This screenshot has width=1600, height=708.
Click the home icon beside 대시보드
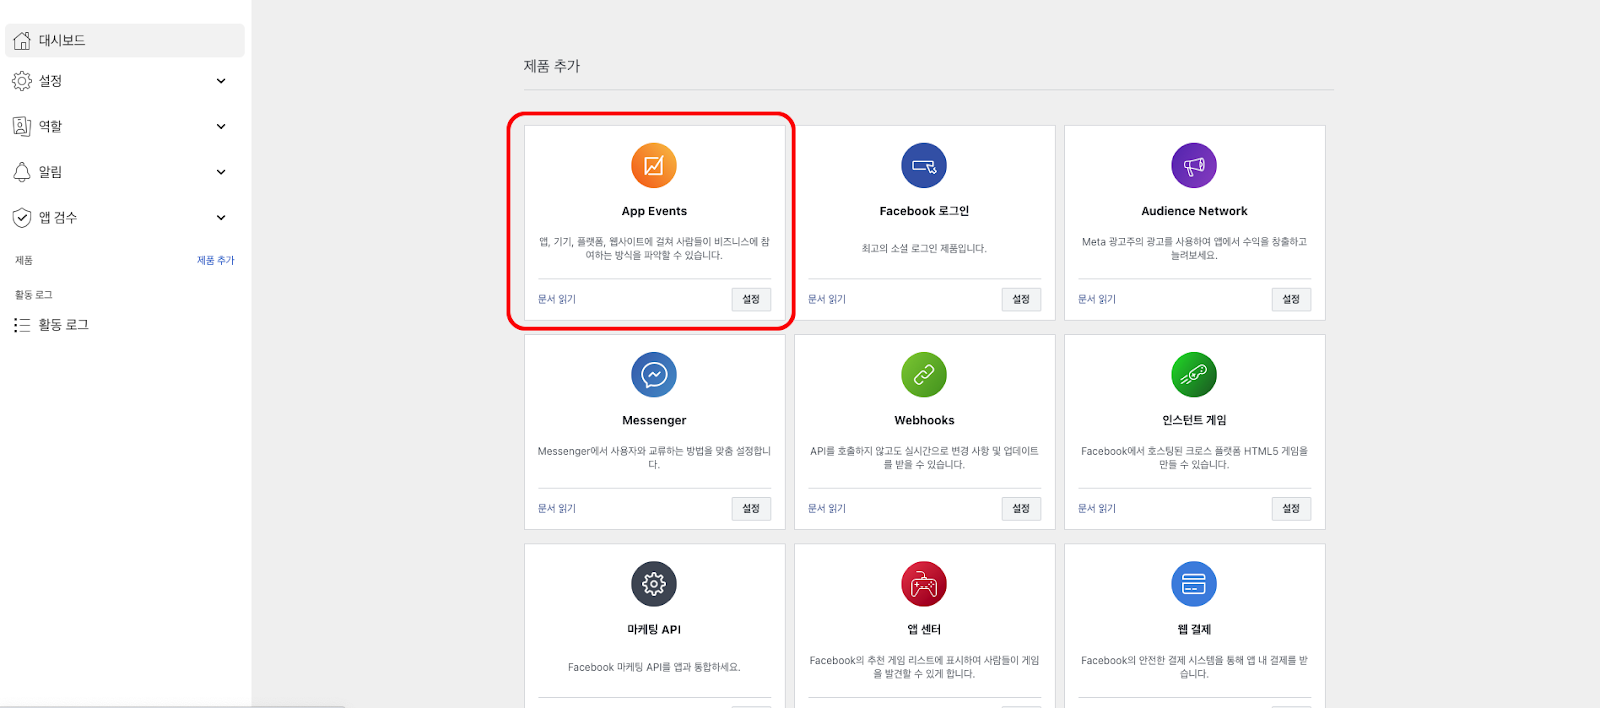pos(22,41)
